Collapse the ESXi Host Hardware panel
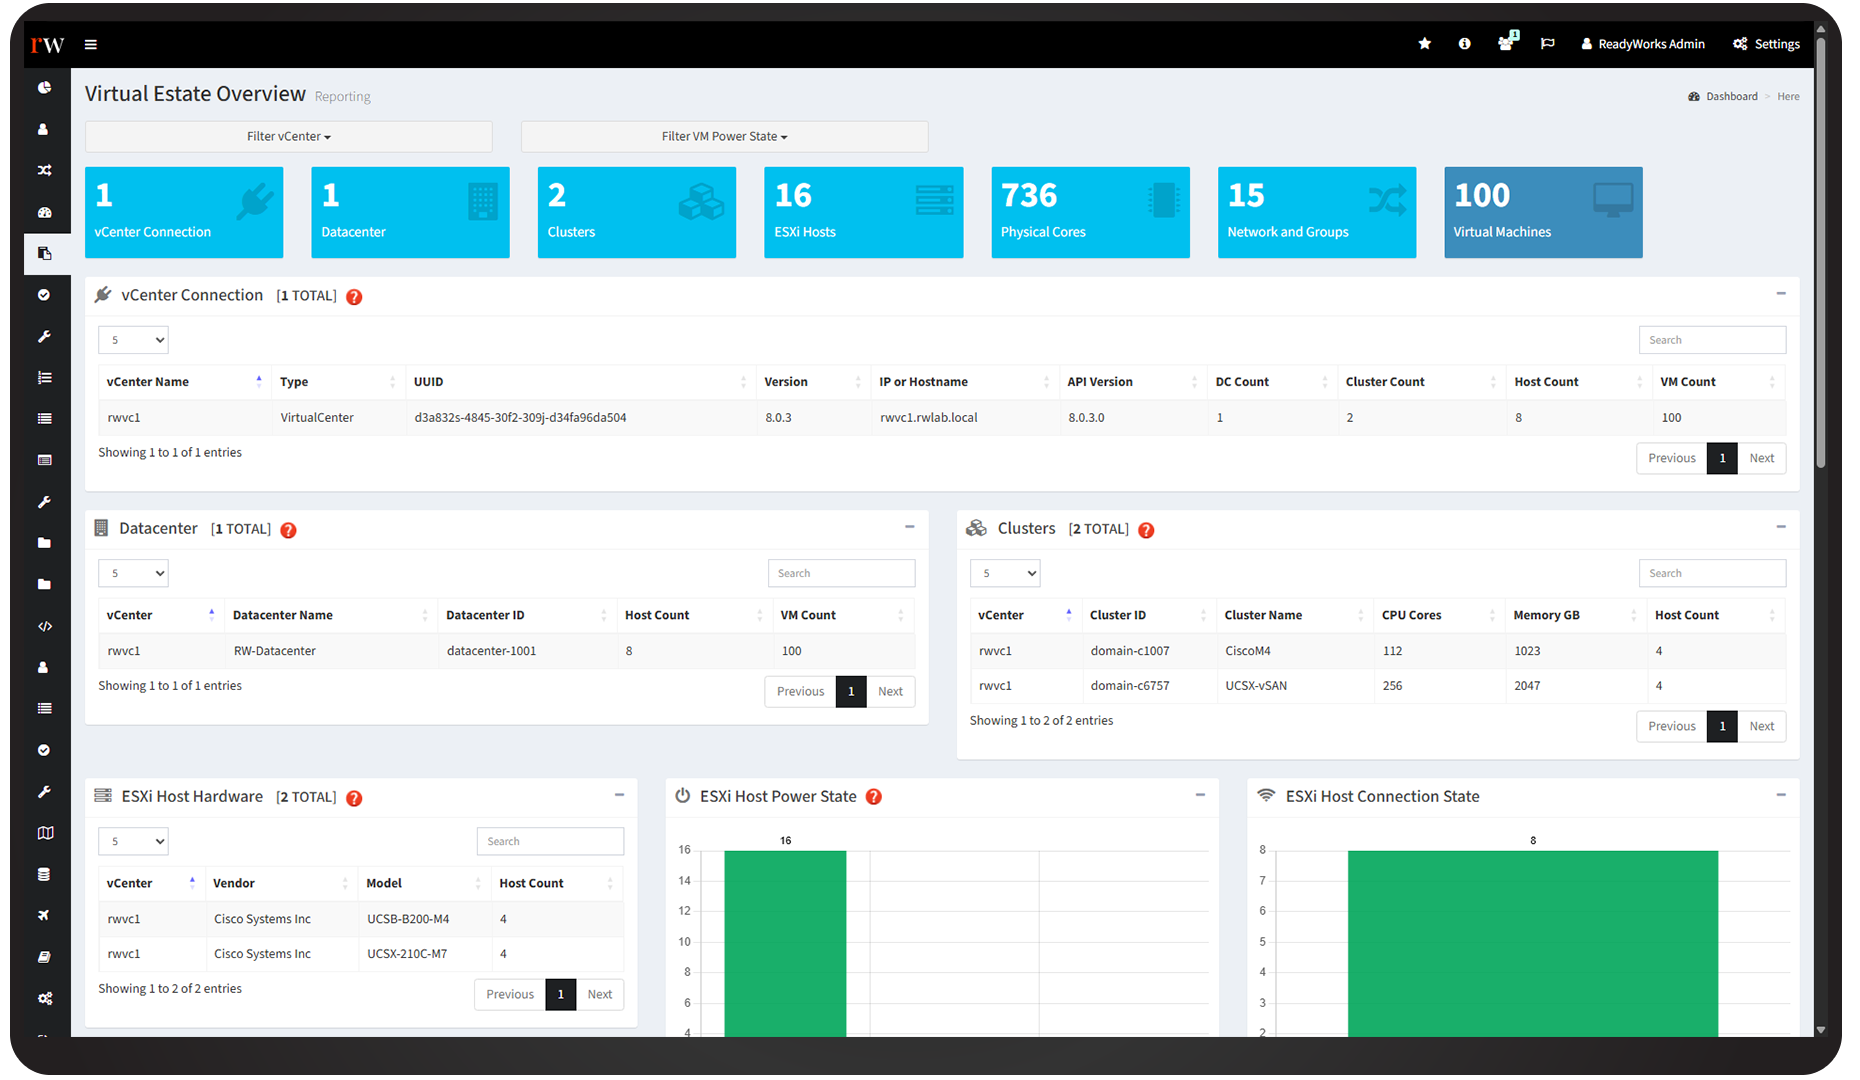This screenshot has height=1080, width=1860. pos(619,795)
